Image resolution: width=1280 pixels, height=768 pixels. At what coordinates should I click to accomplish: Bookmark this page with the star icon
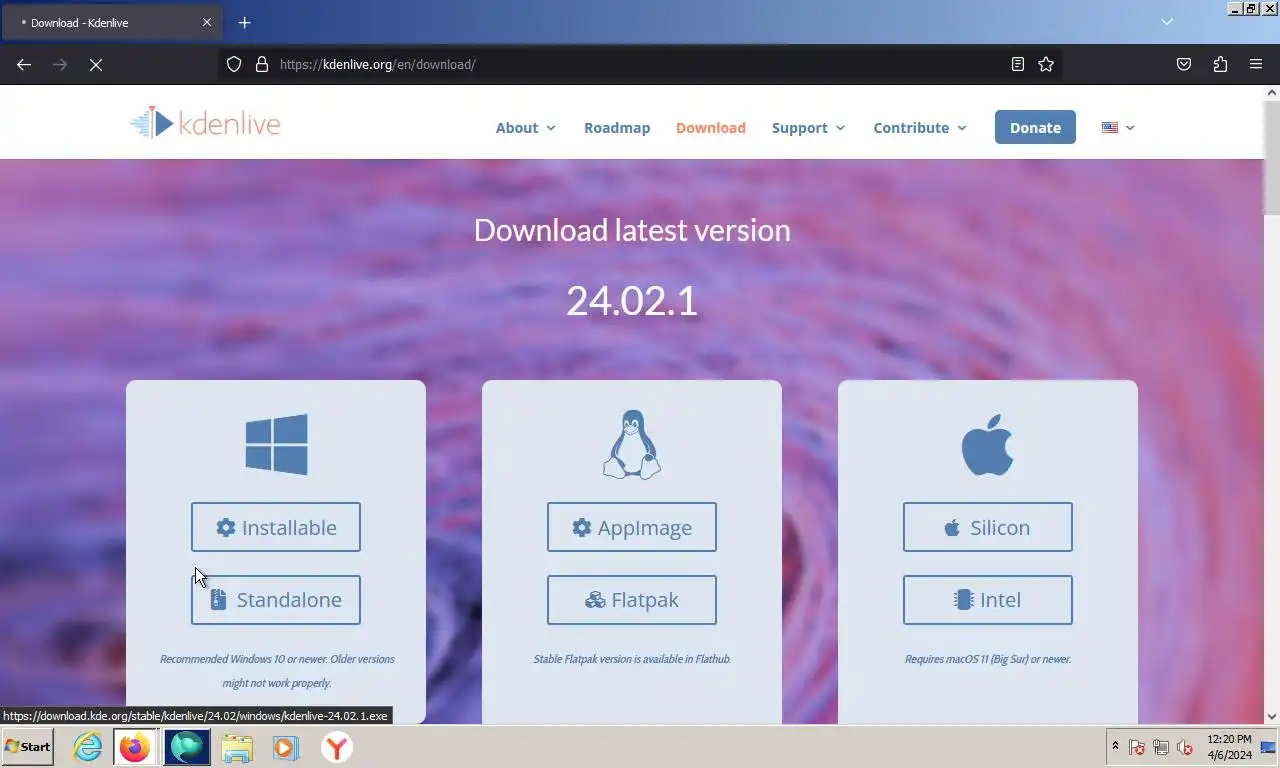pos(1046,64)
